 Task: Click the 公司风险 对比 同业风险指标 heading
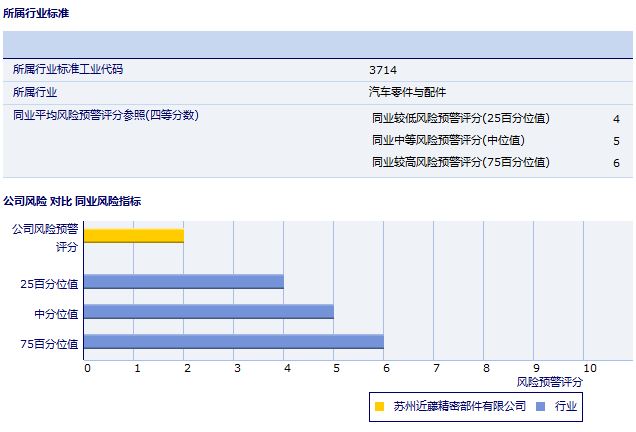(72, 201)
